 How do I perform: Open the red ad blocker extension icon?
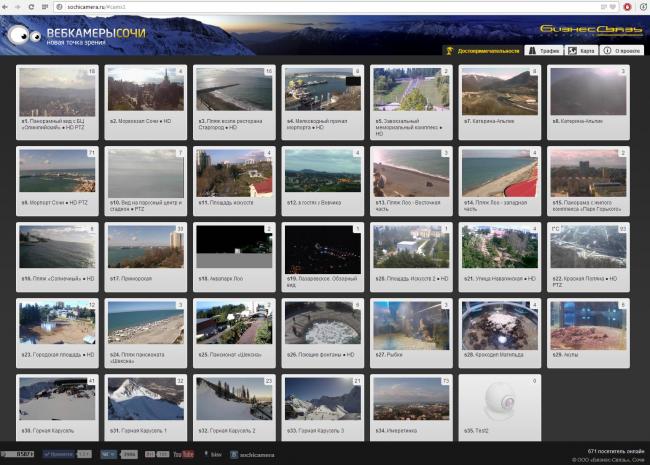628,7
